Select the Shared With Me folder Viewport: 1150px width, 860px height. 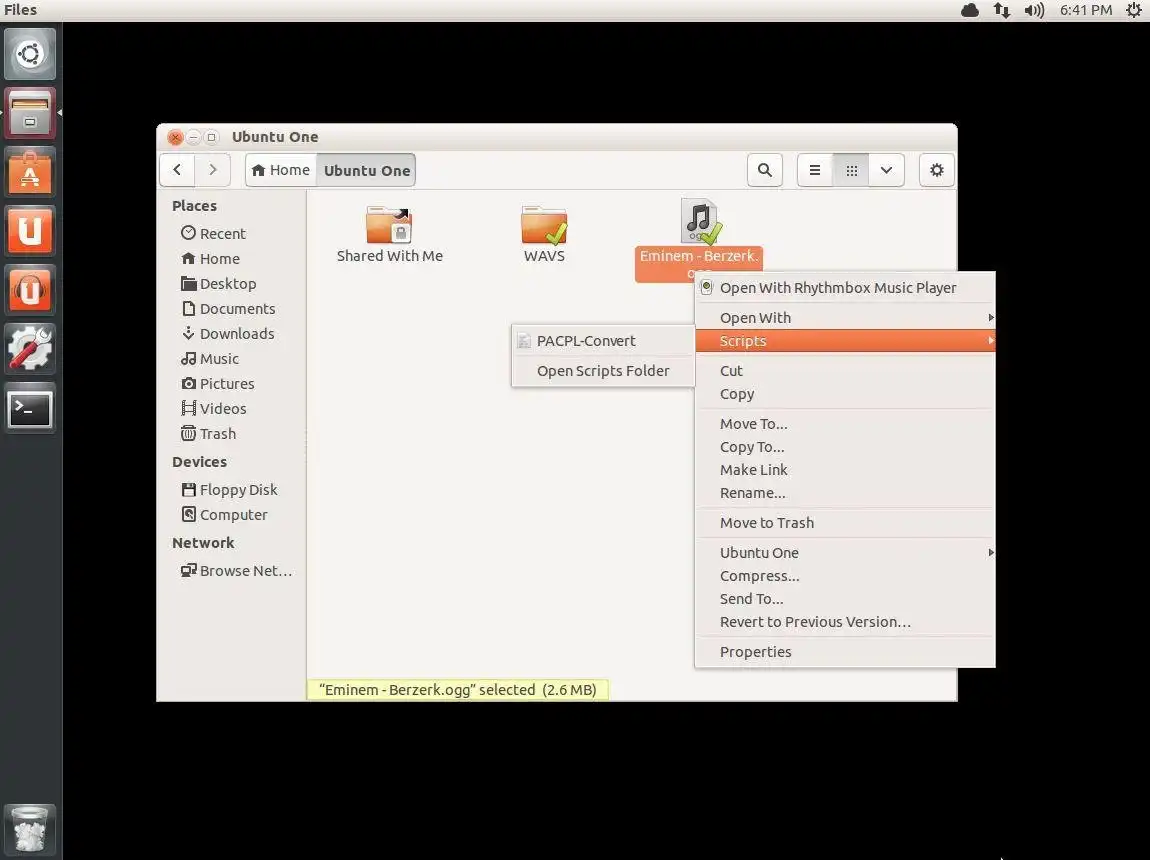pos(389,235)
